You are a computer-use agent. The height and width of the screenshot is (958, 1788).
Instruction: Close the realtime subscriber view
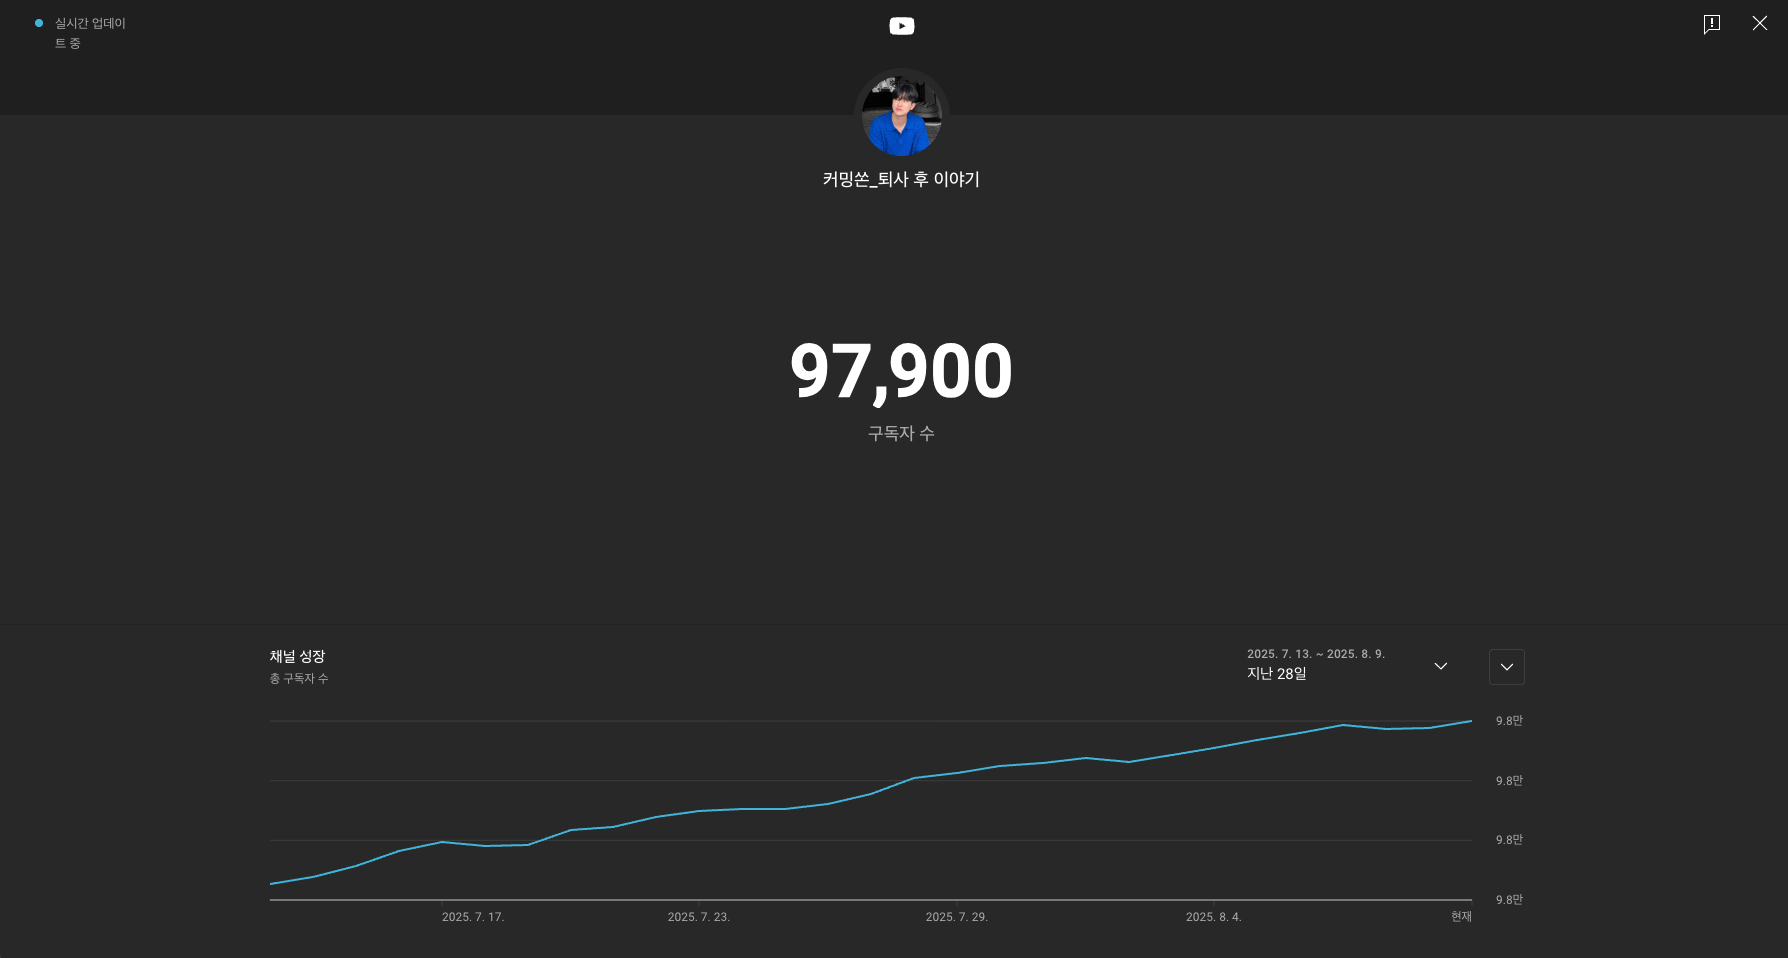[1760, 23]
